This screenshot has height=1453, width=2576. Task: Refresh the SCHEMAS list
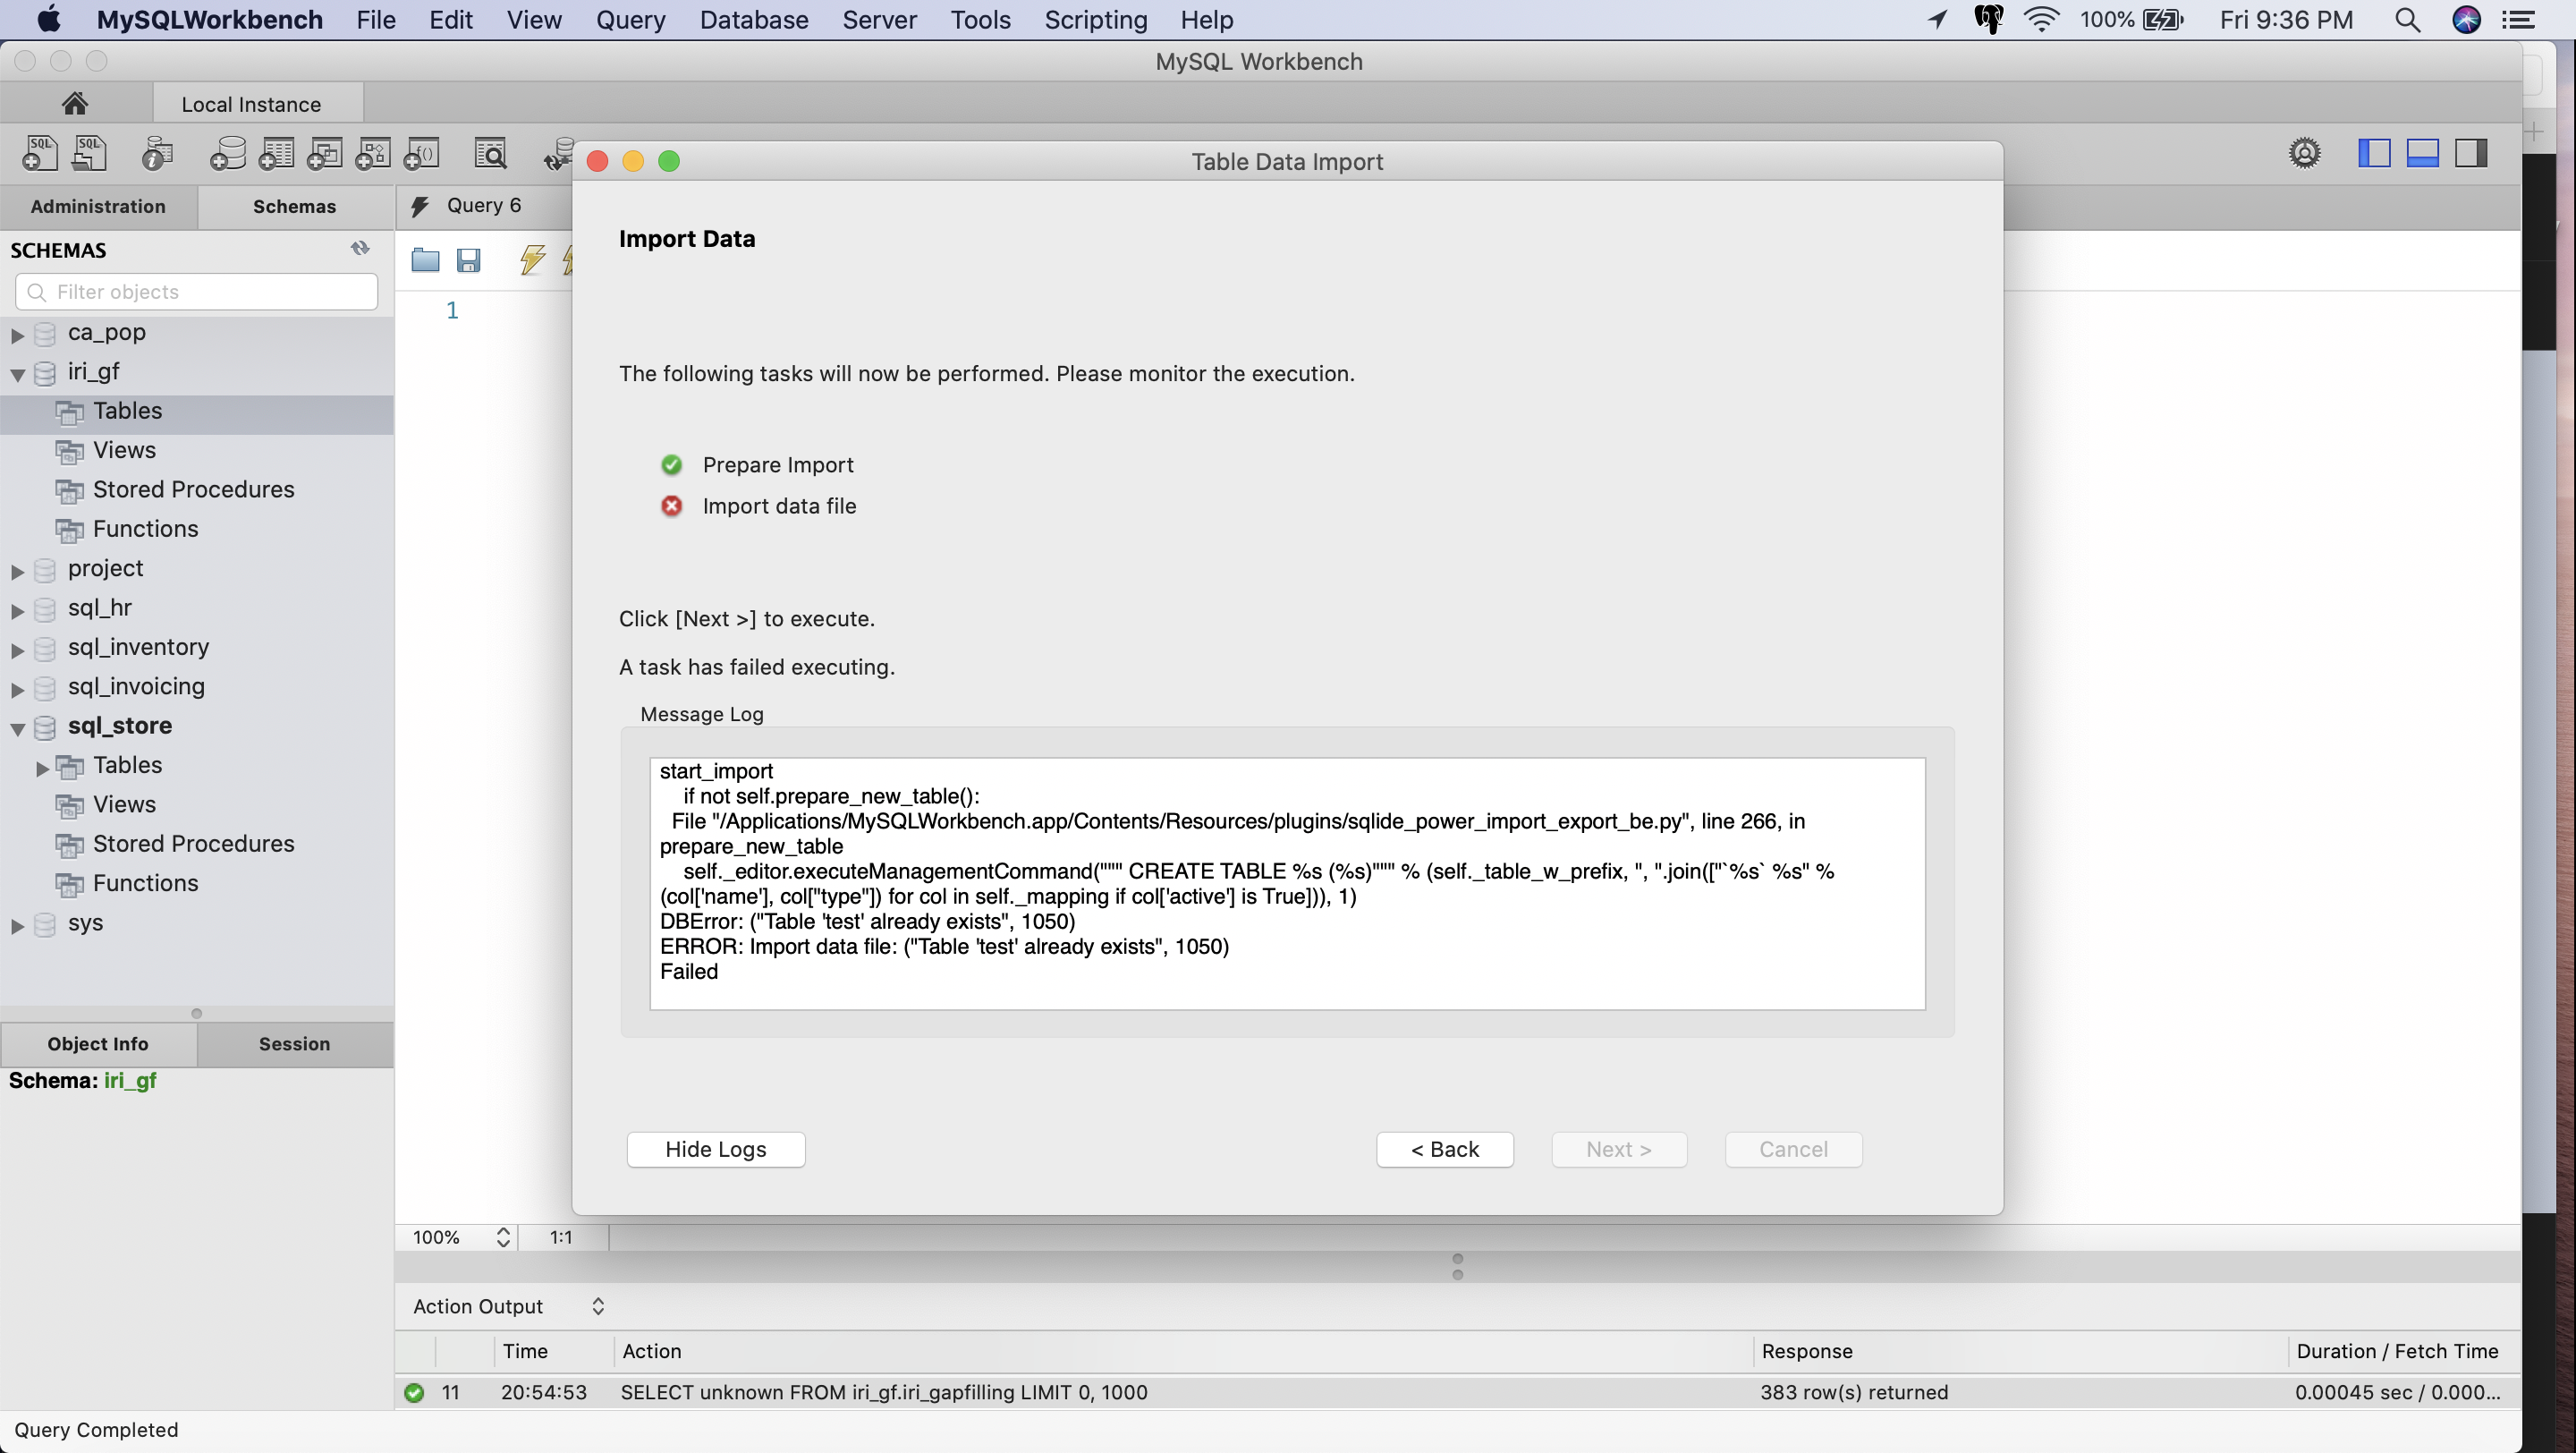360,248
